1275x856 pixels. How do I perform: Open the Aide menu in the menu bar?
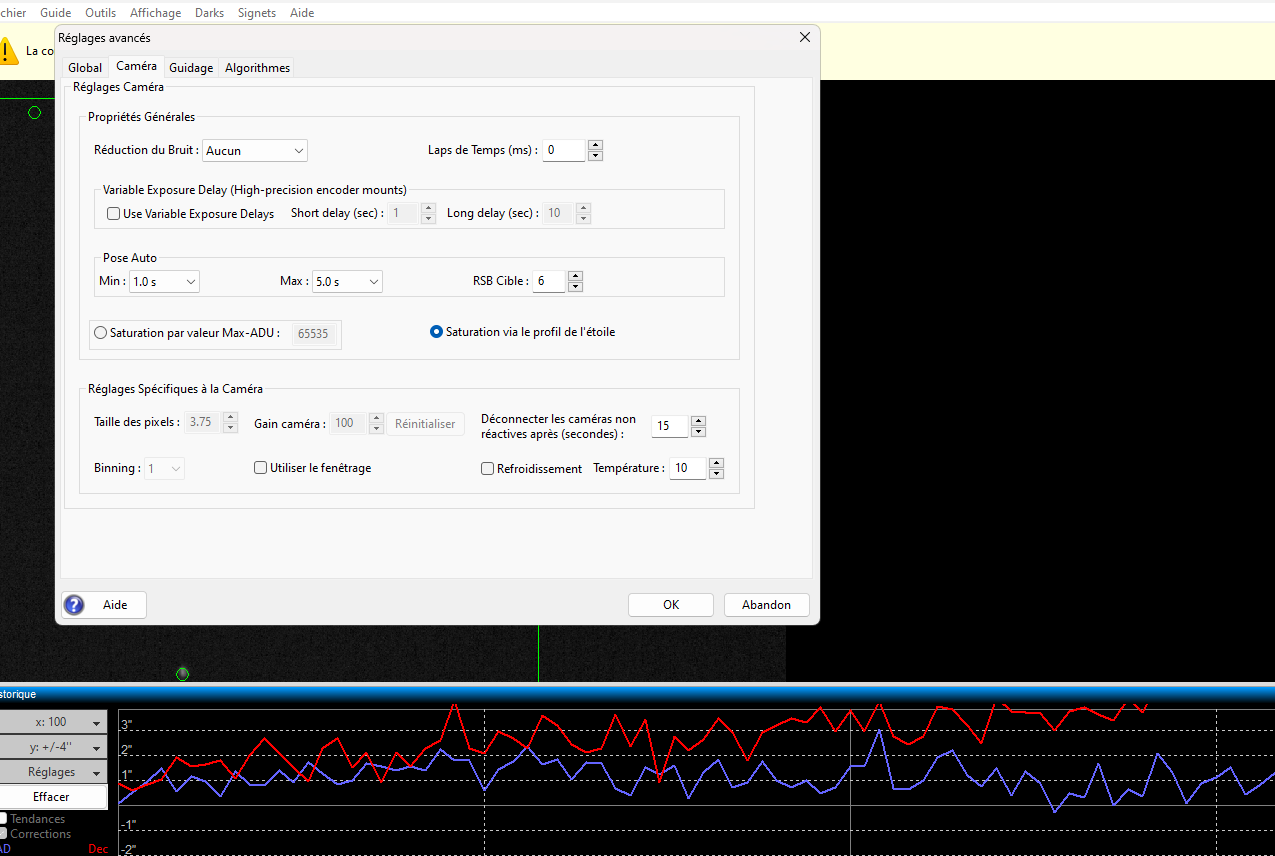(x=301, y=13)
